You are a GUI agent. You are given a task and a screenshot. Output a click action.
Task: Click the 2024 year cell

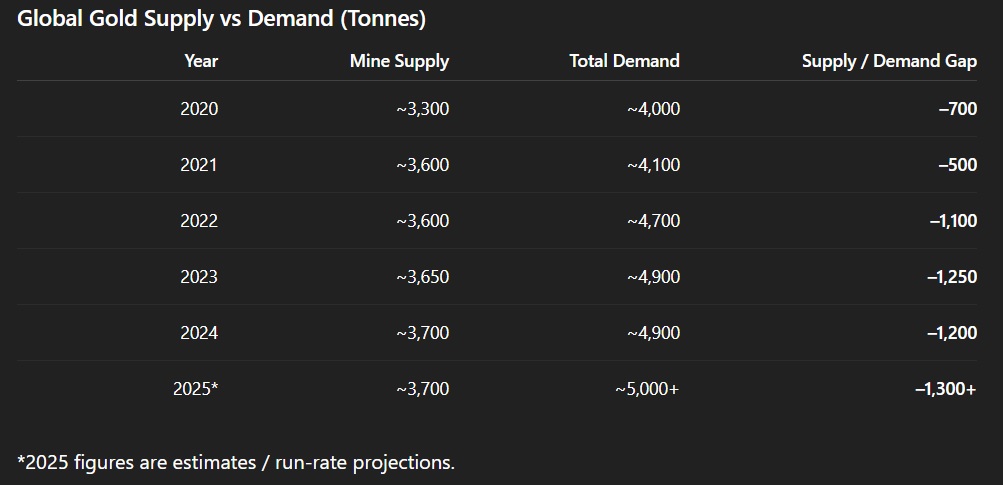coord(199,333)
